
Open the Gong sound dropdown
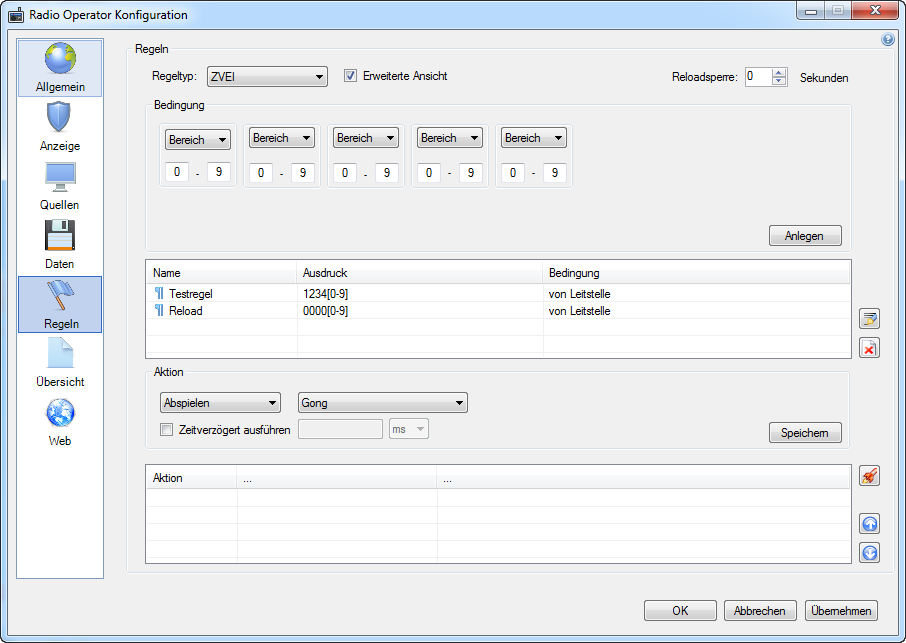click(x=383, y=403)
